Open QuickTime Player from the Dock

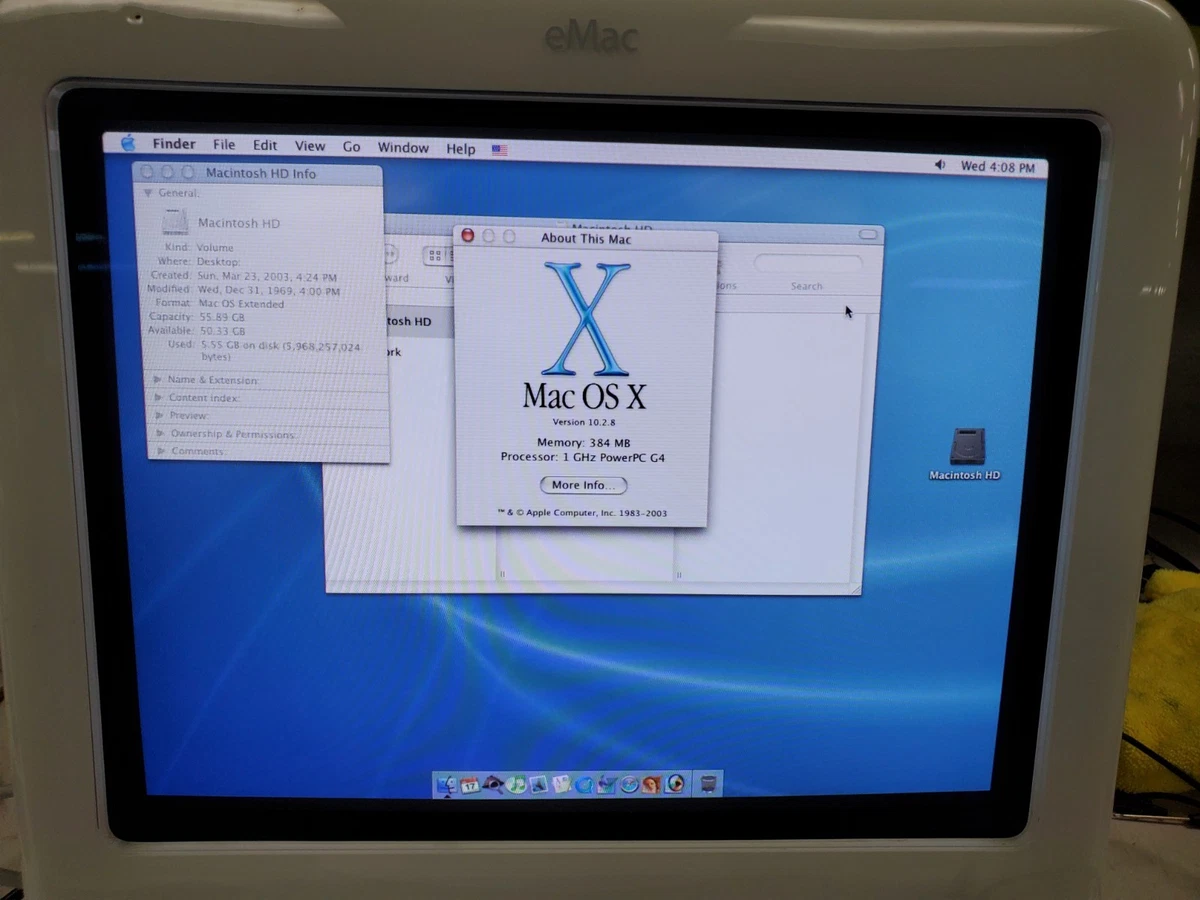pos(584,785)
